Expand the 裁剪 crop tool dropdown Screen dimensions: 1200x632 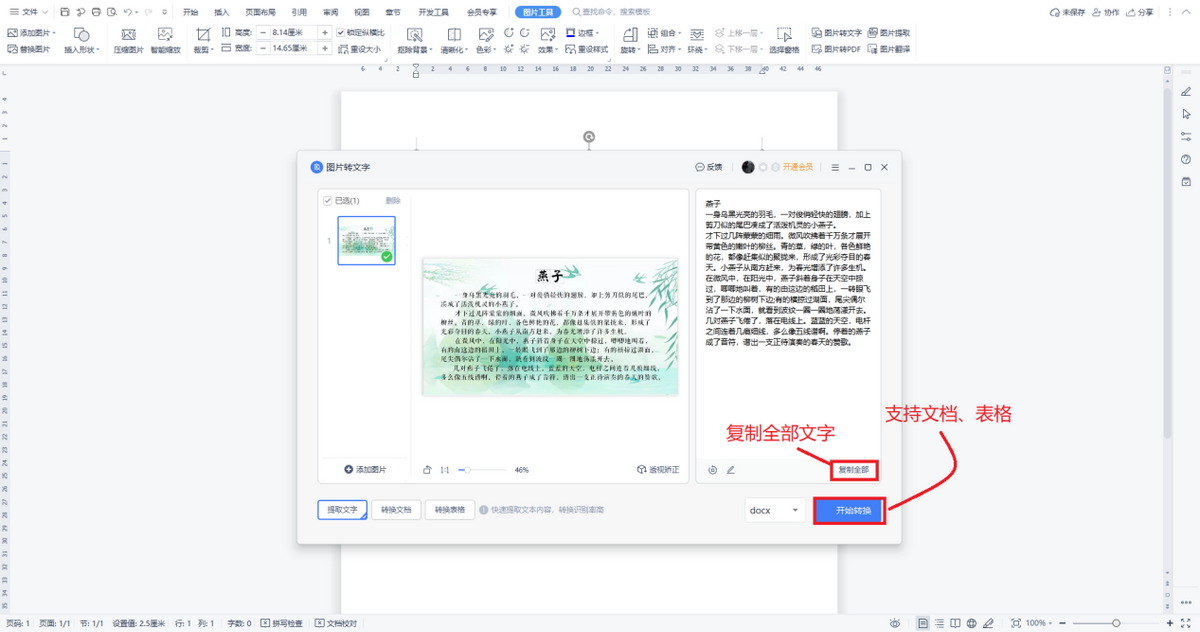point(212,48)
